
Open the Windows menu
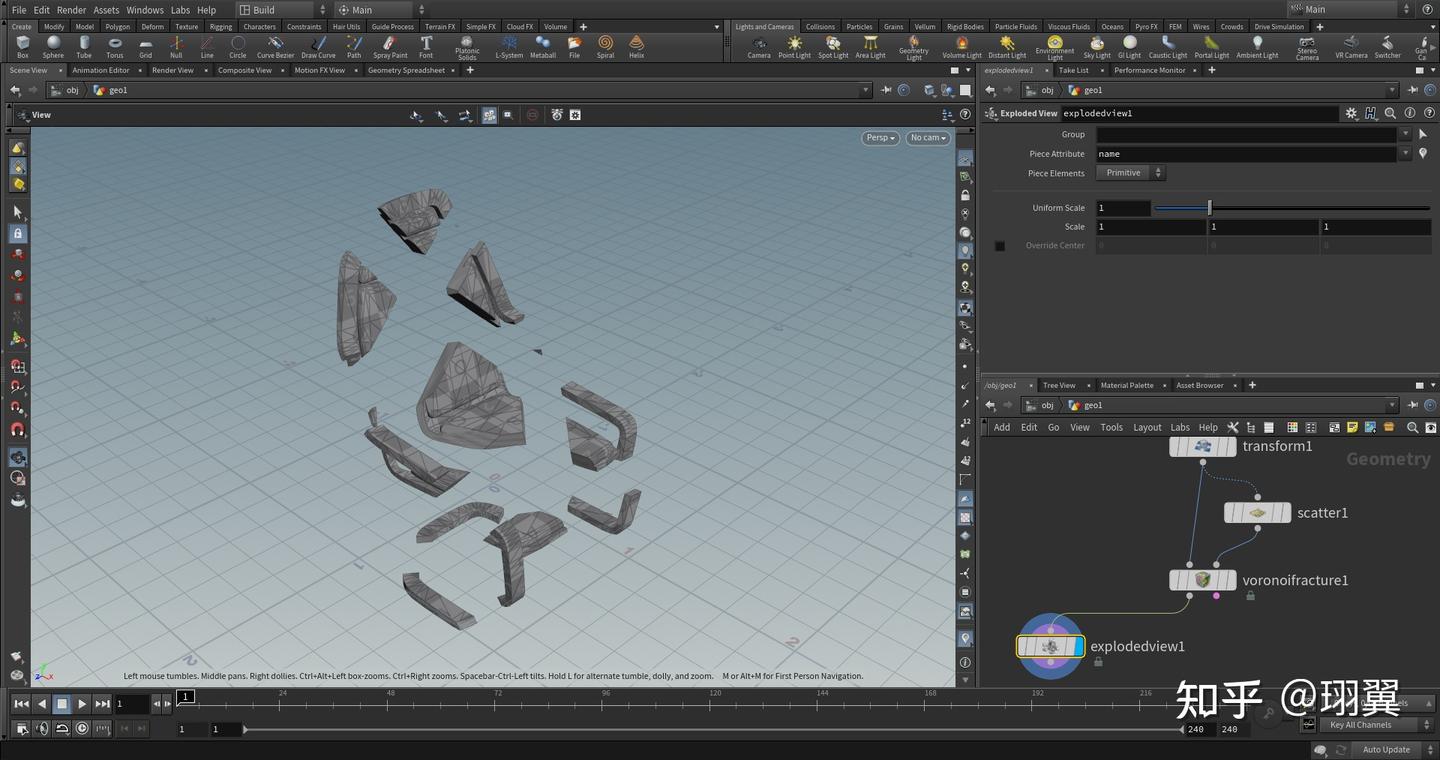pos(145,10)
